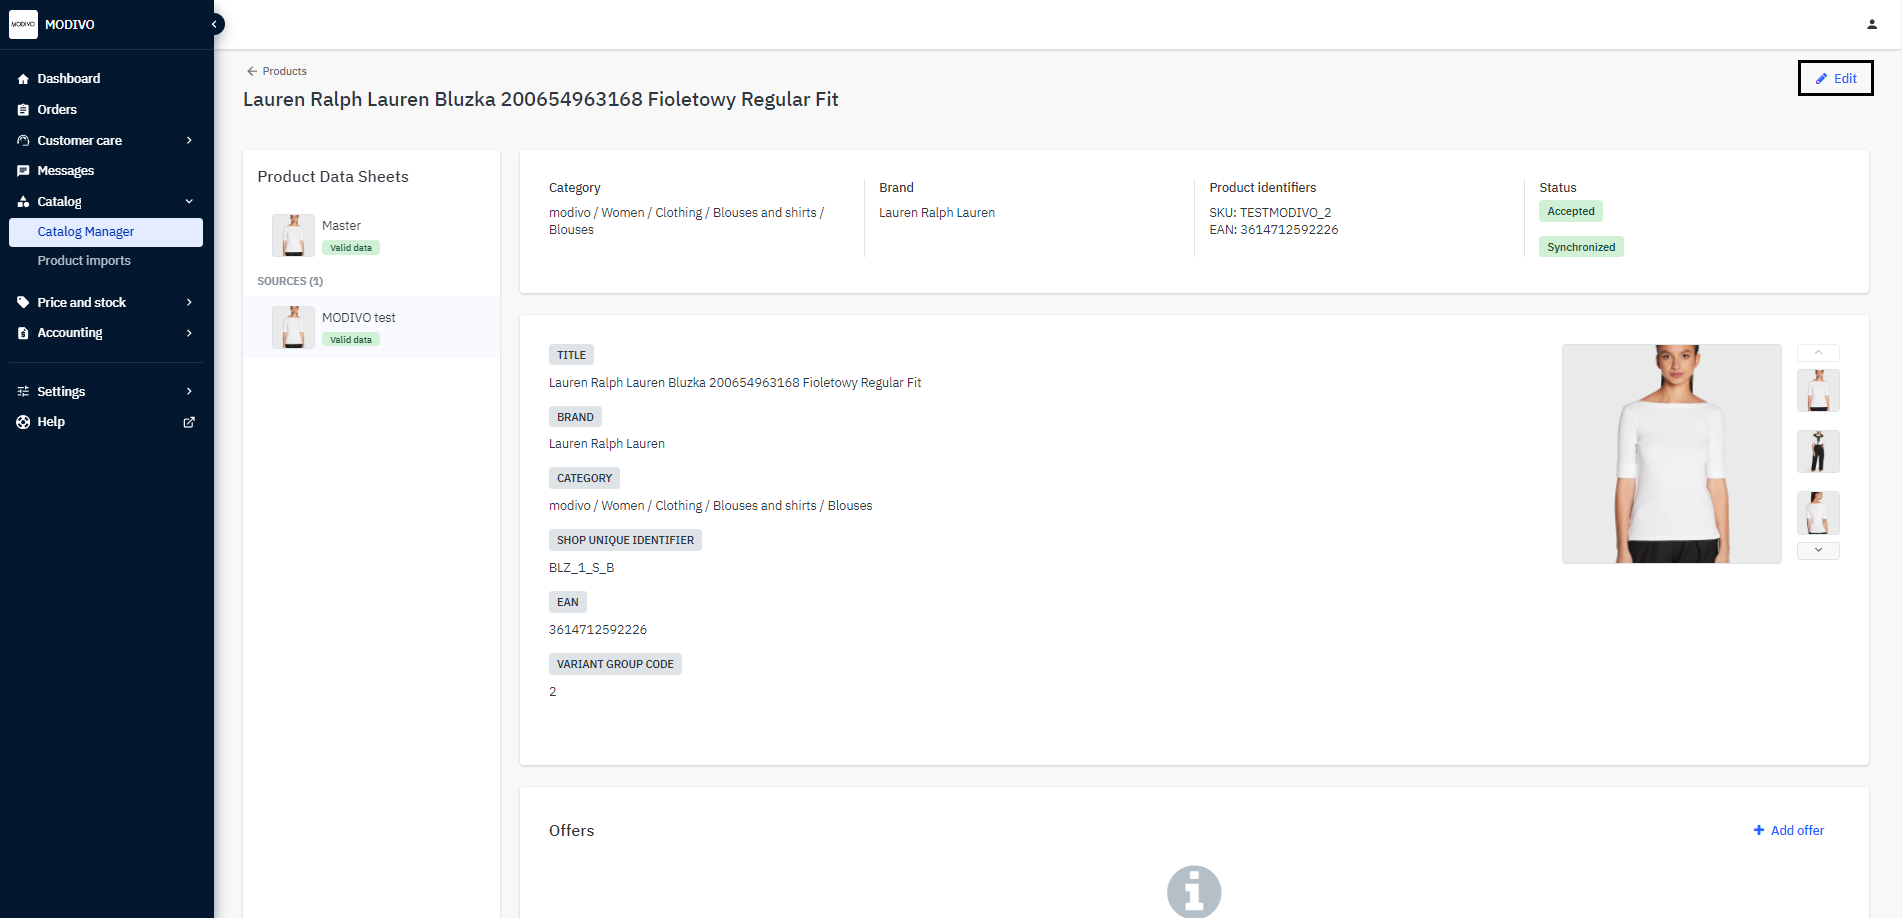Select the first product image thumbnail
The image size is (1902, 918).
pos(1818,391)
